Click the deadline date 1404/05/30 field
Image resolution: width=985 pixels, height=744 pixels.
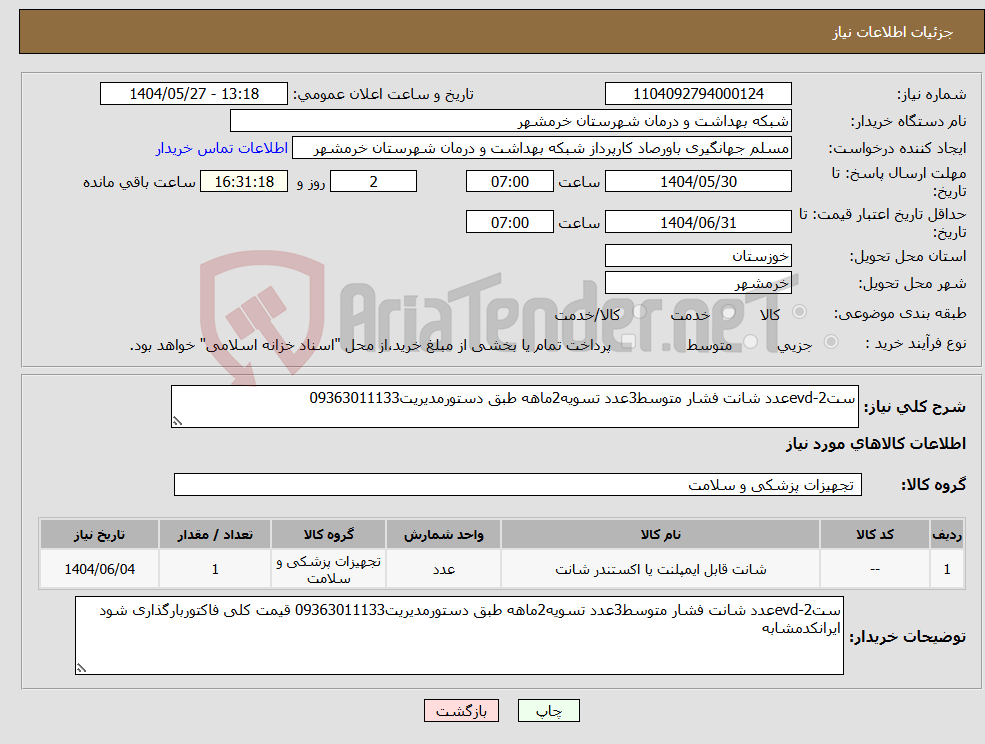(698, 181)
